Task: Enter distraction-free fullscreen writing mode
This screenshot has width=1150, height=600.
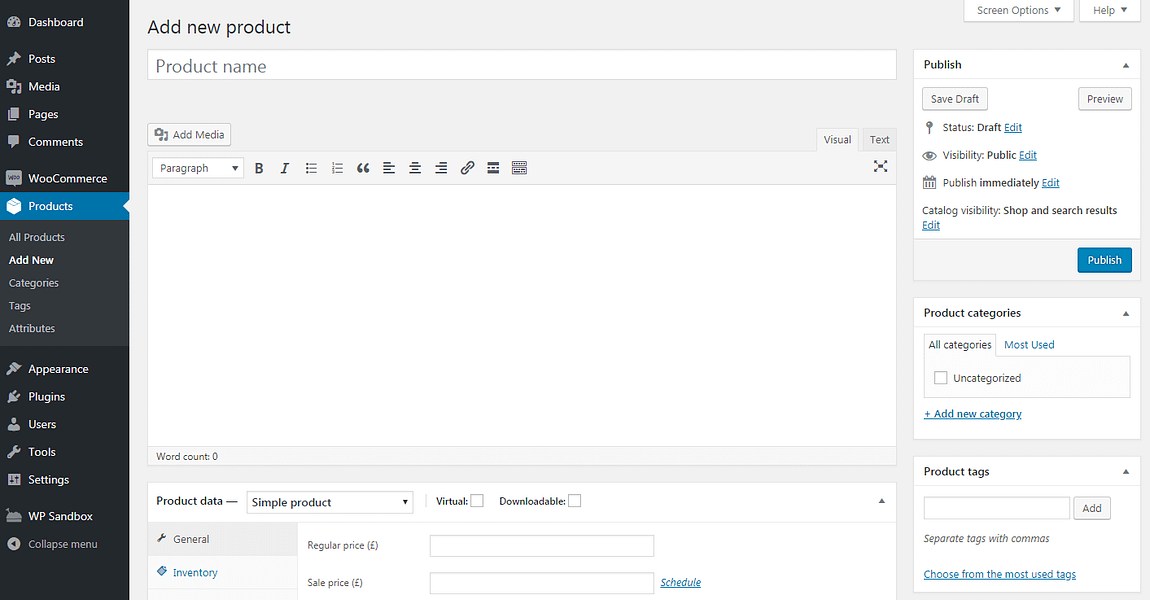Action: click(x=880, y=167)
